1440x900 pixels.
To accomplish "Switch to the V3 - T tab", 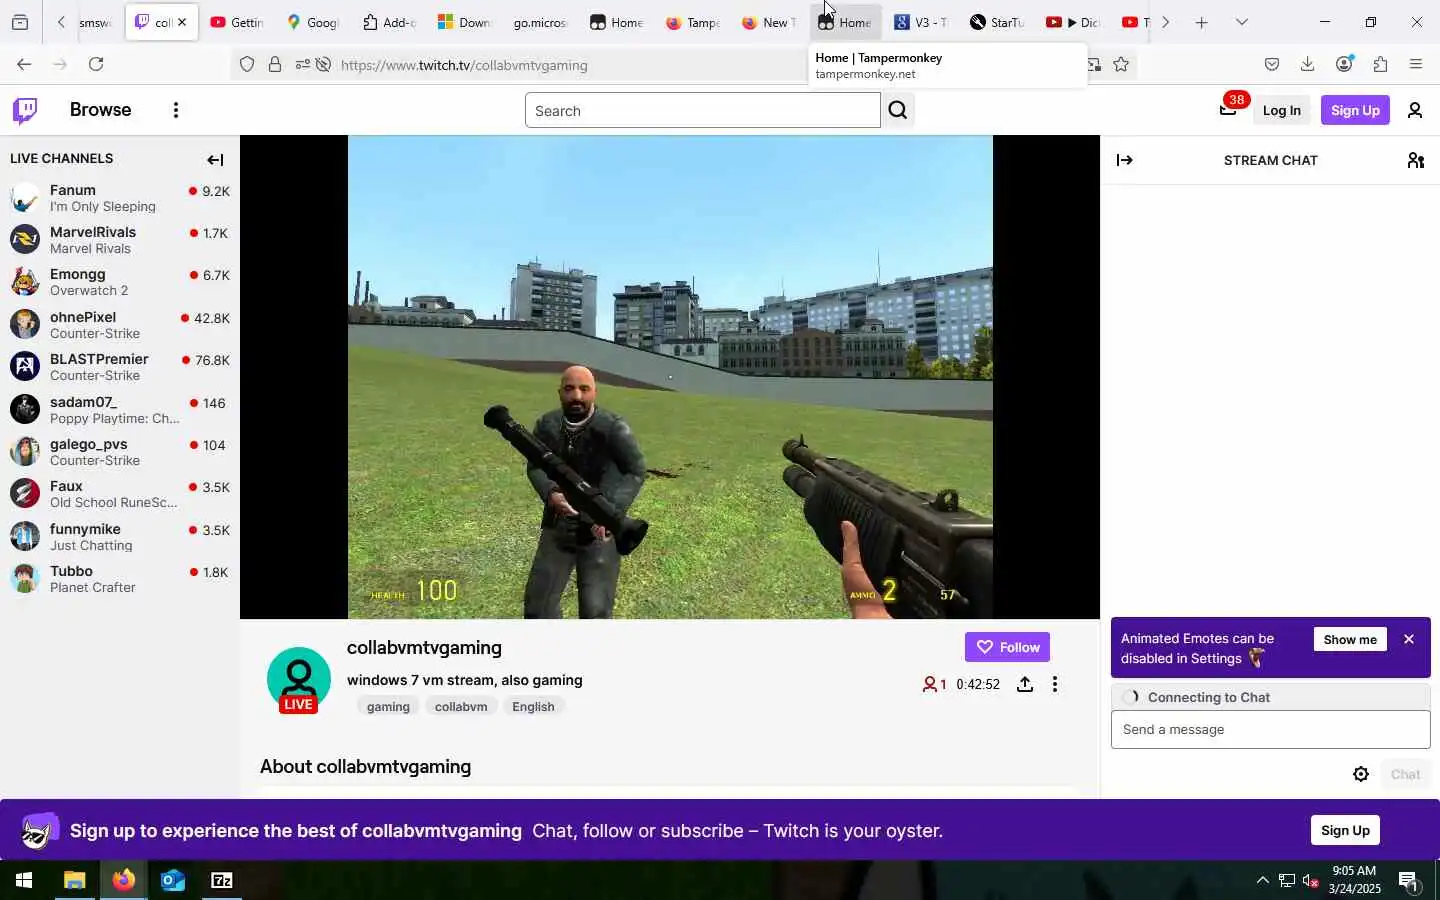I will coord(921,22).
